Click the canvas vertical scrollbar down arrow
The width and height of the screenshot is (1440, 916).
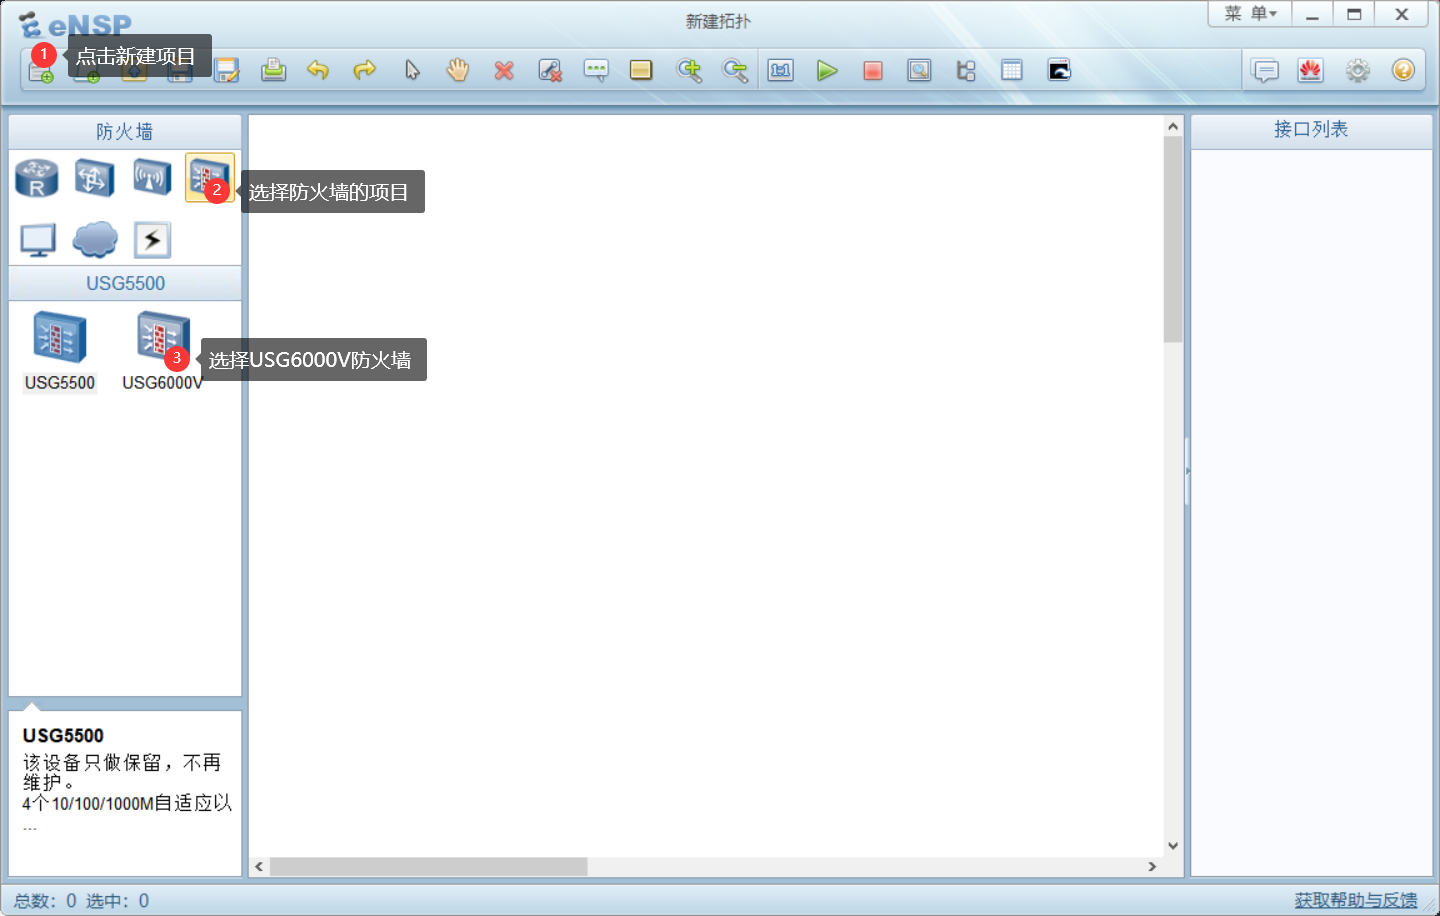1173,846
